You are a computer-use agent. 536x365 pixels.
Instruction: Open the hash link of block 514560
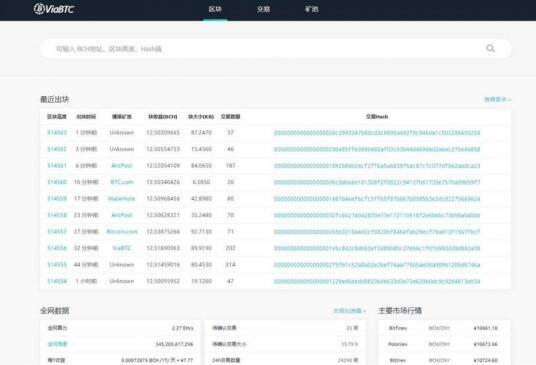377,182
